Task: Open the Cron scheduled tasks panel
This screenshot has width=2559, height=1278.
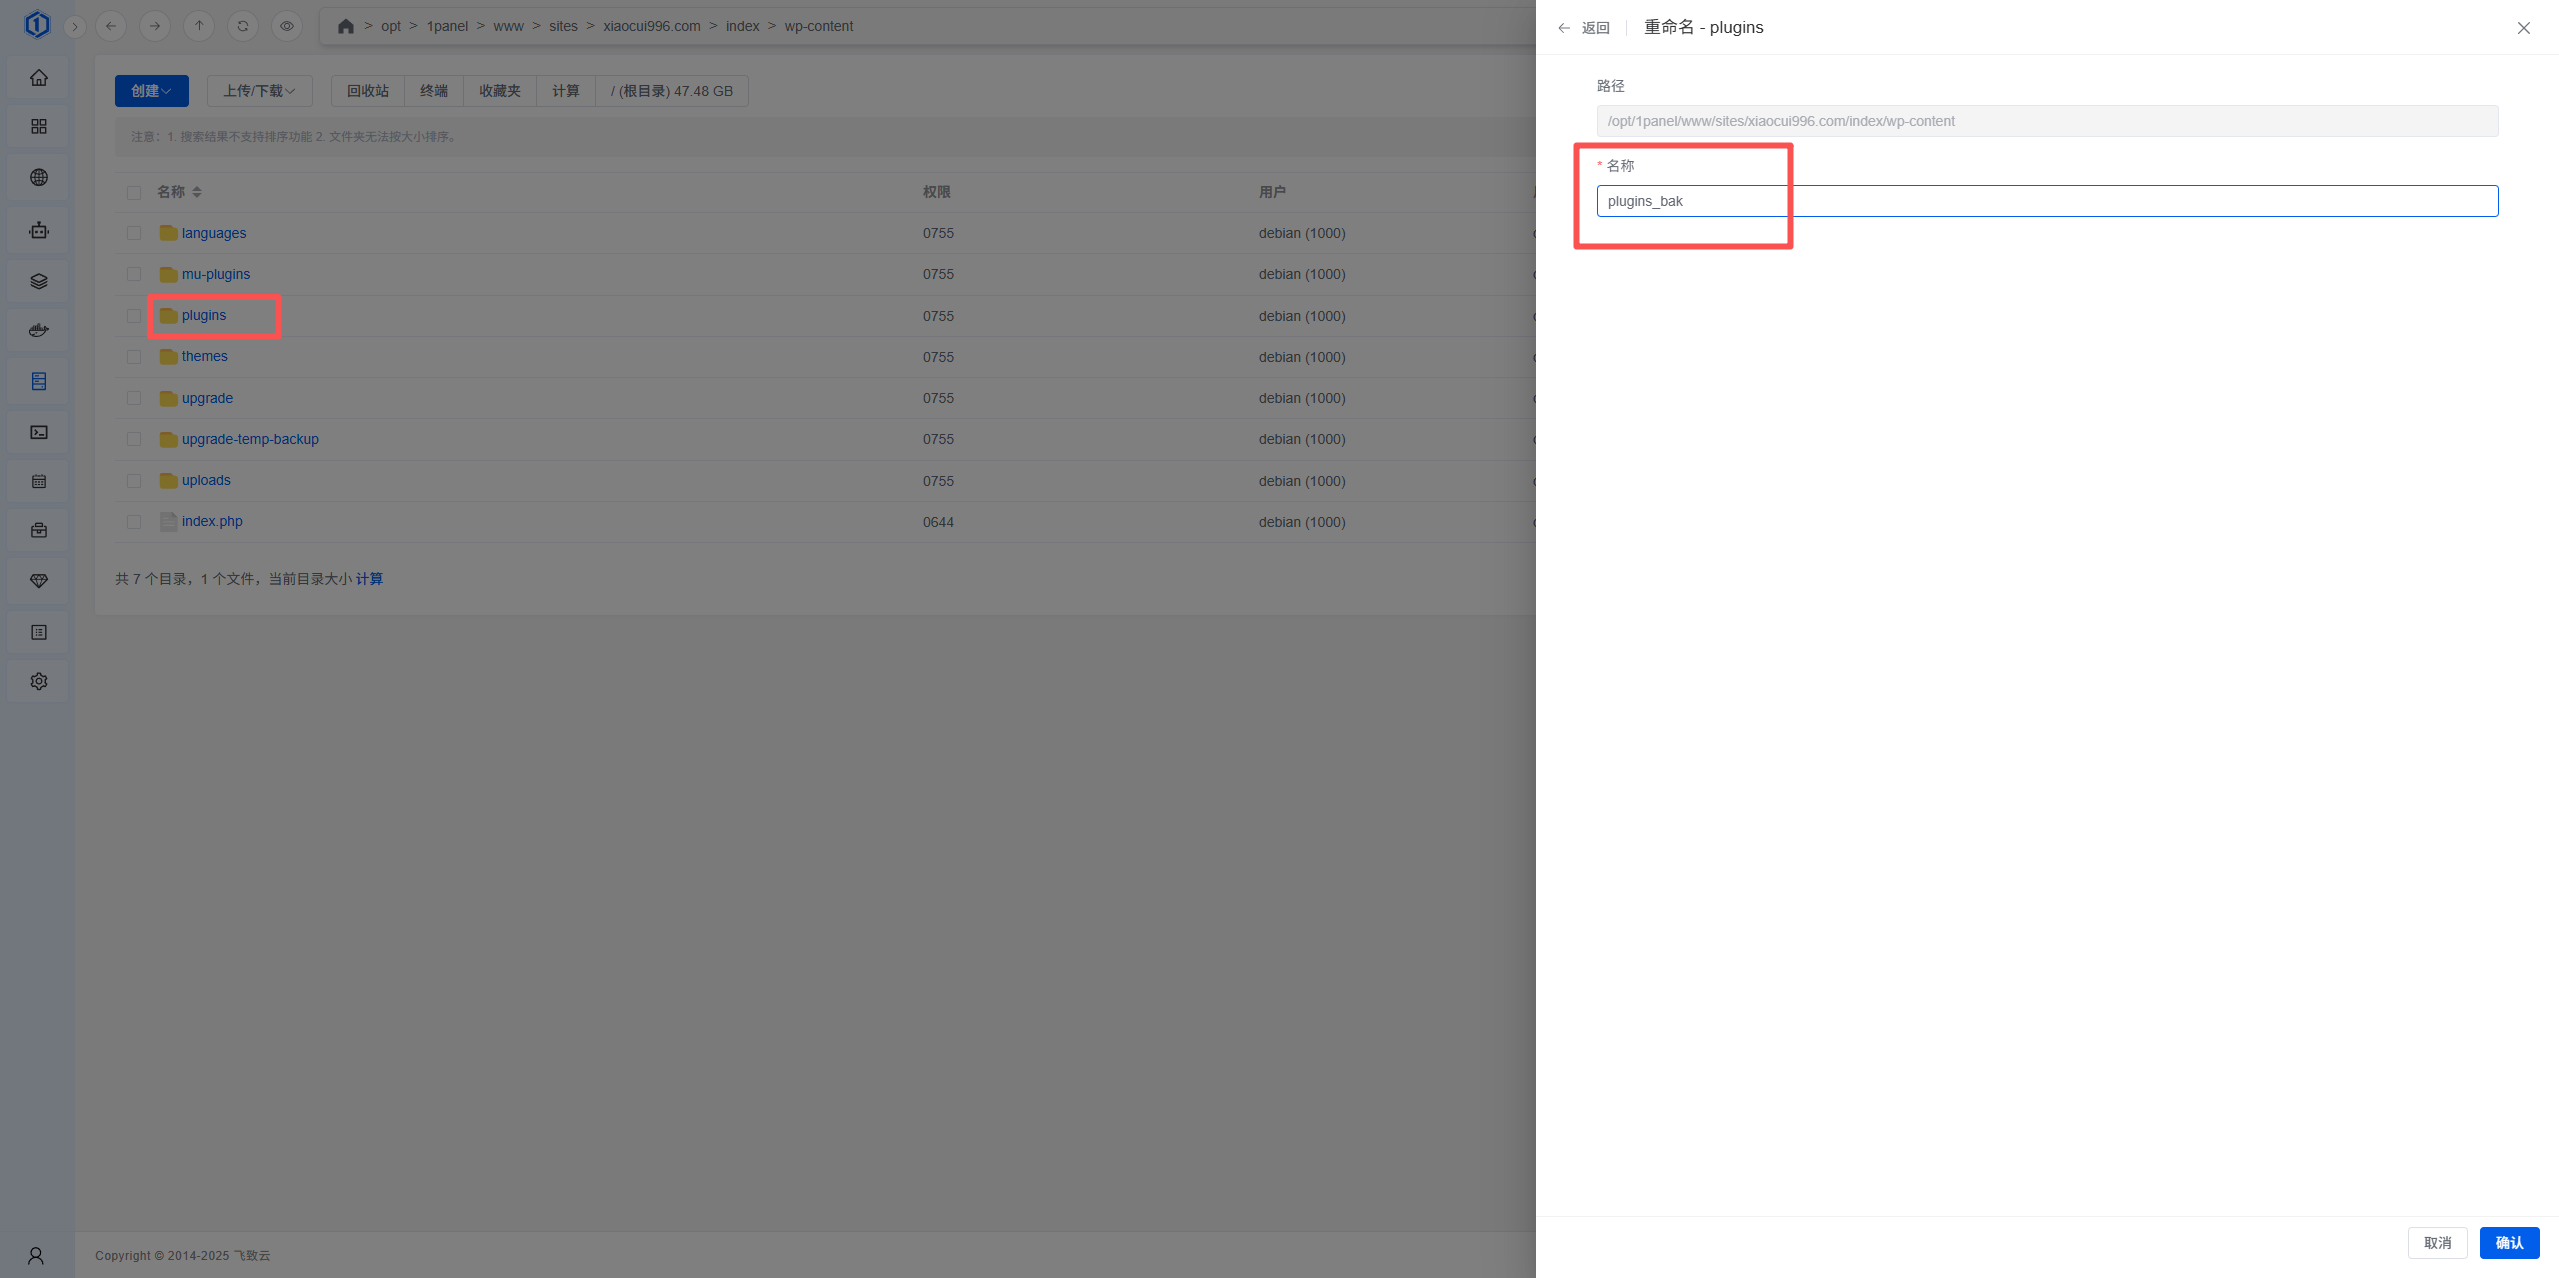Action: click(x=37, y=481)
